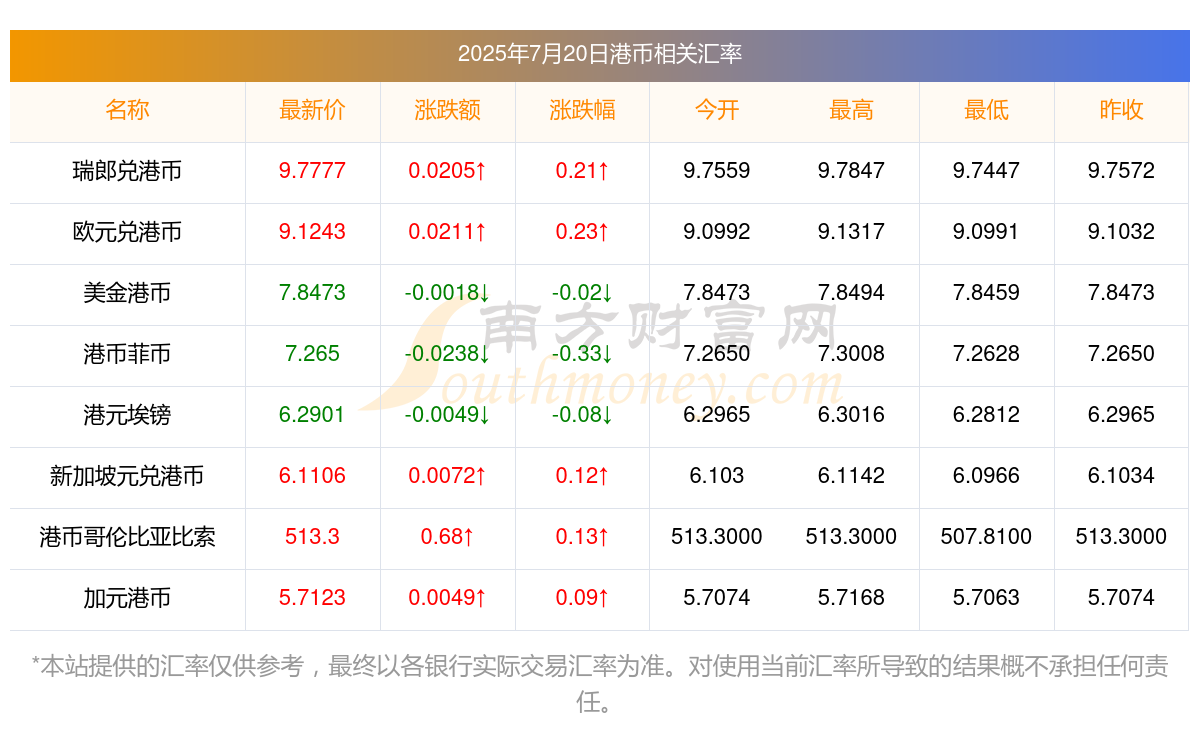Screen dimensions: 1200x733
Task: Select the 今开 column header
Action: point(717,110)
